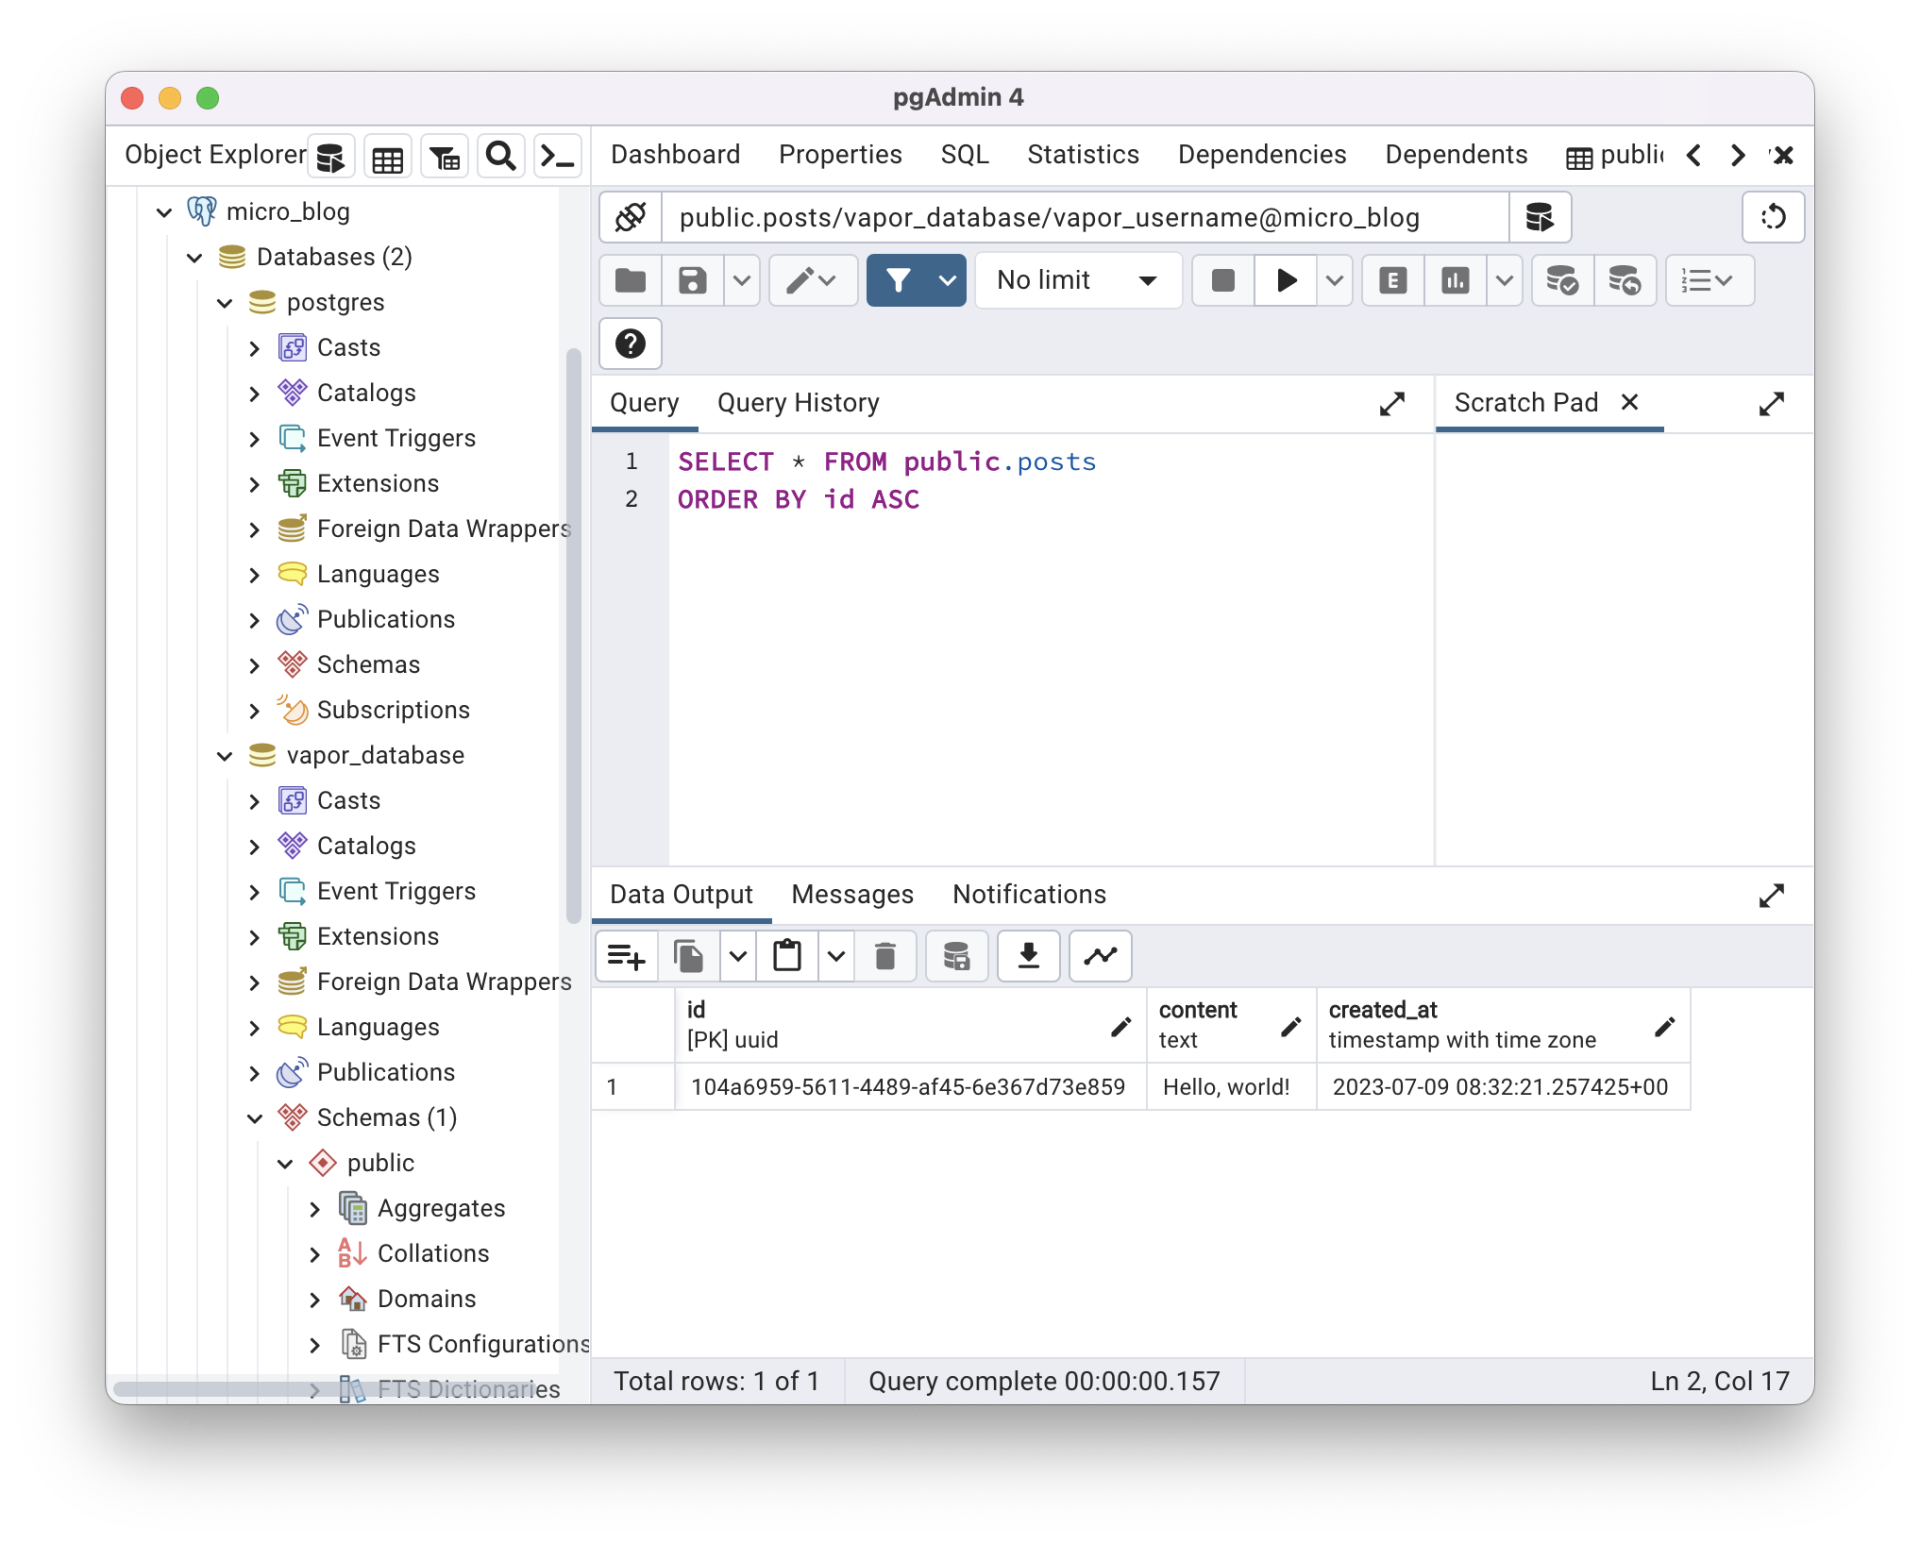The width and height of the screenshot is (1920, 1544).
Task: Click the Hello, world! content cell
Action: coord(1226,1087)
